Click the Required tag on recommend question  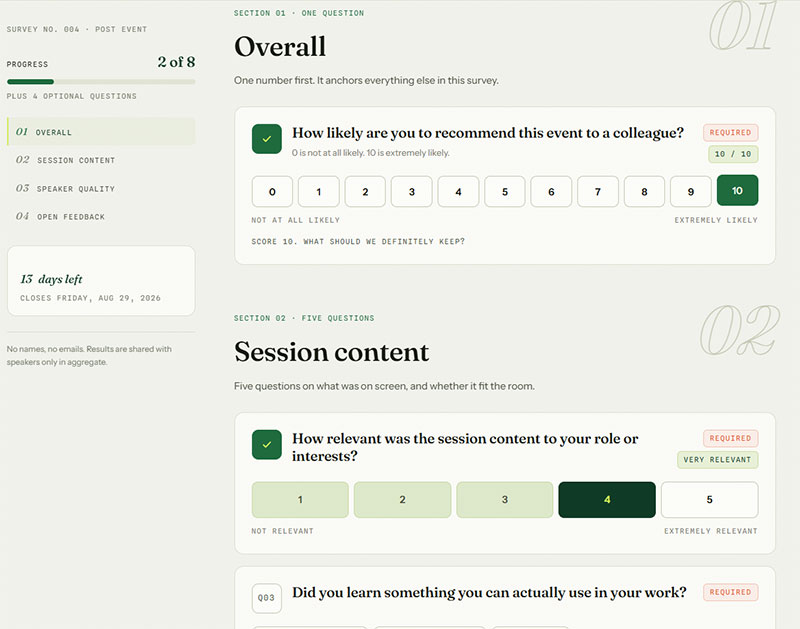pos(730,133)
